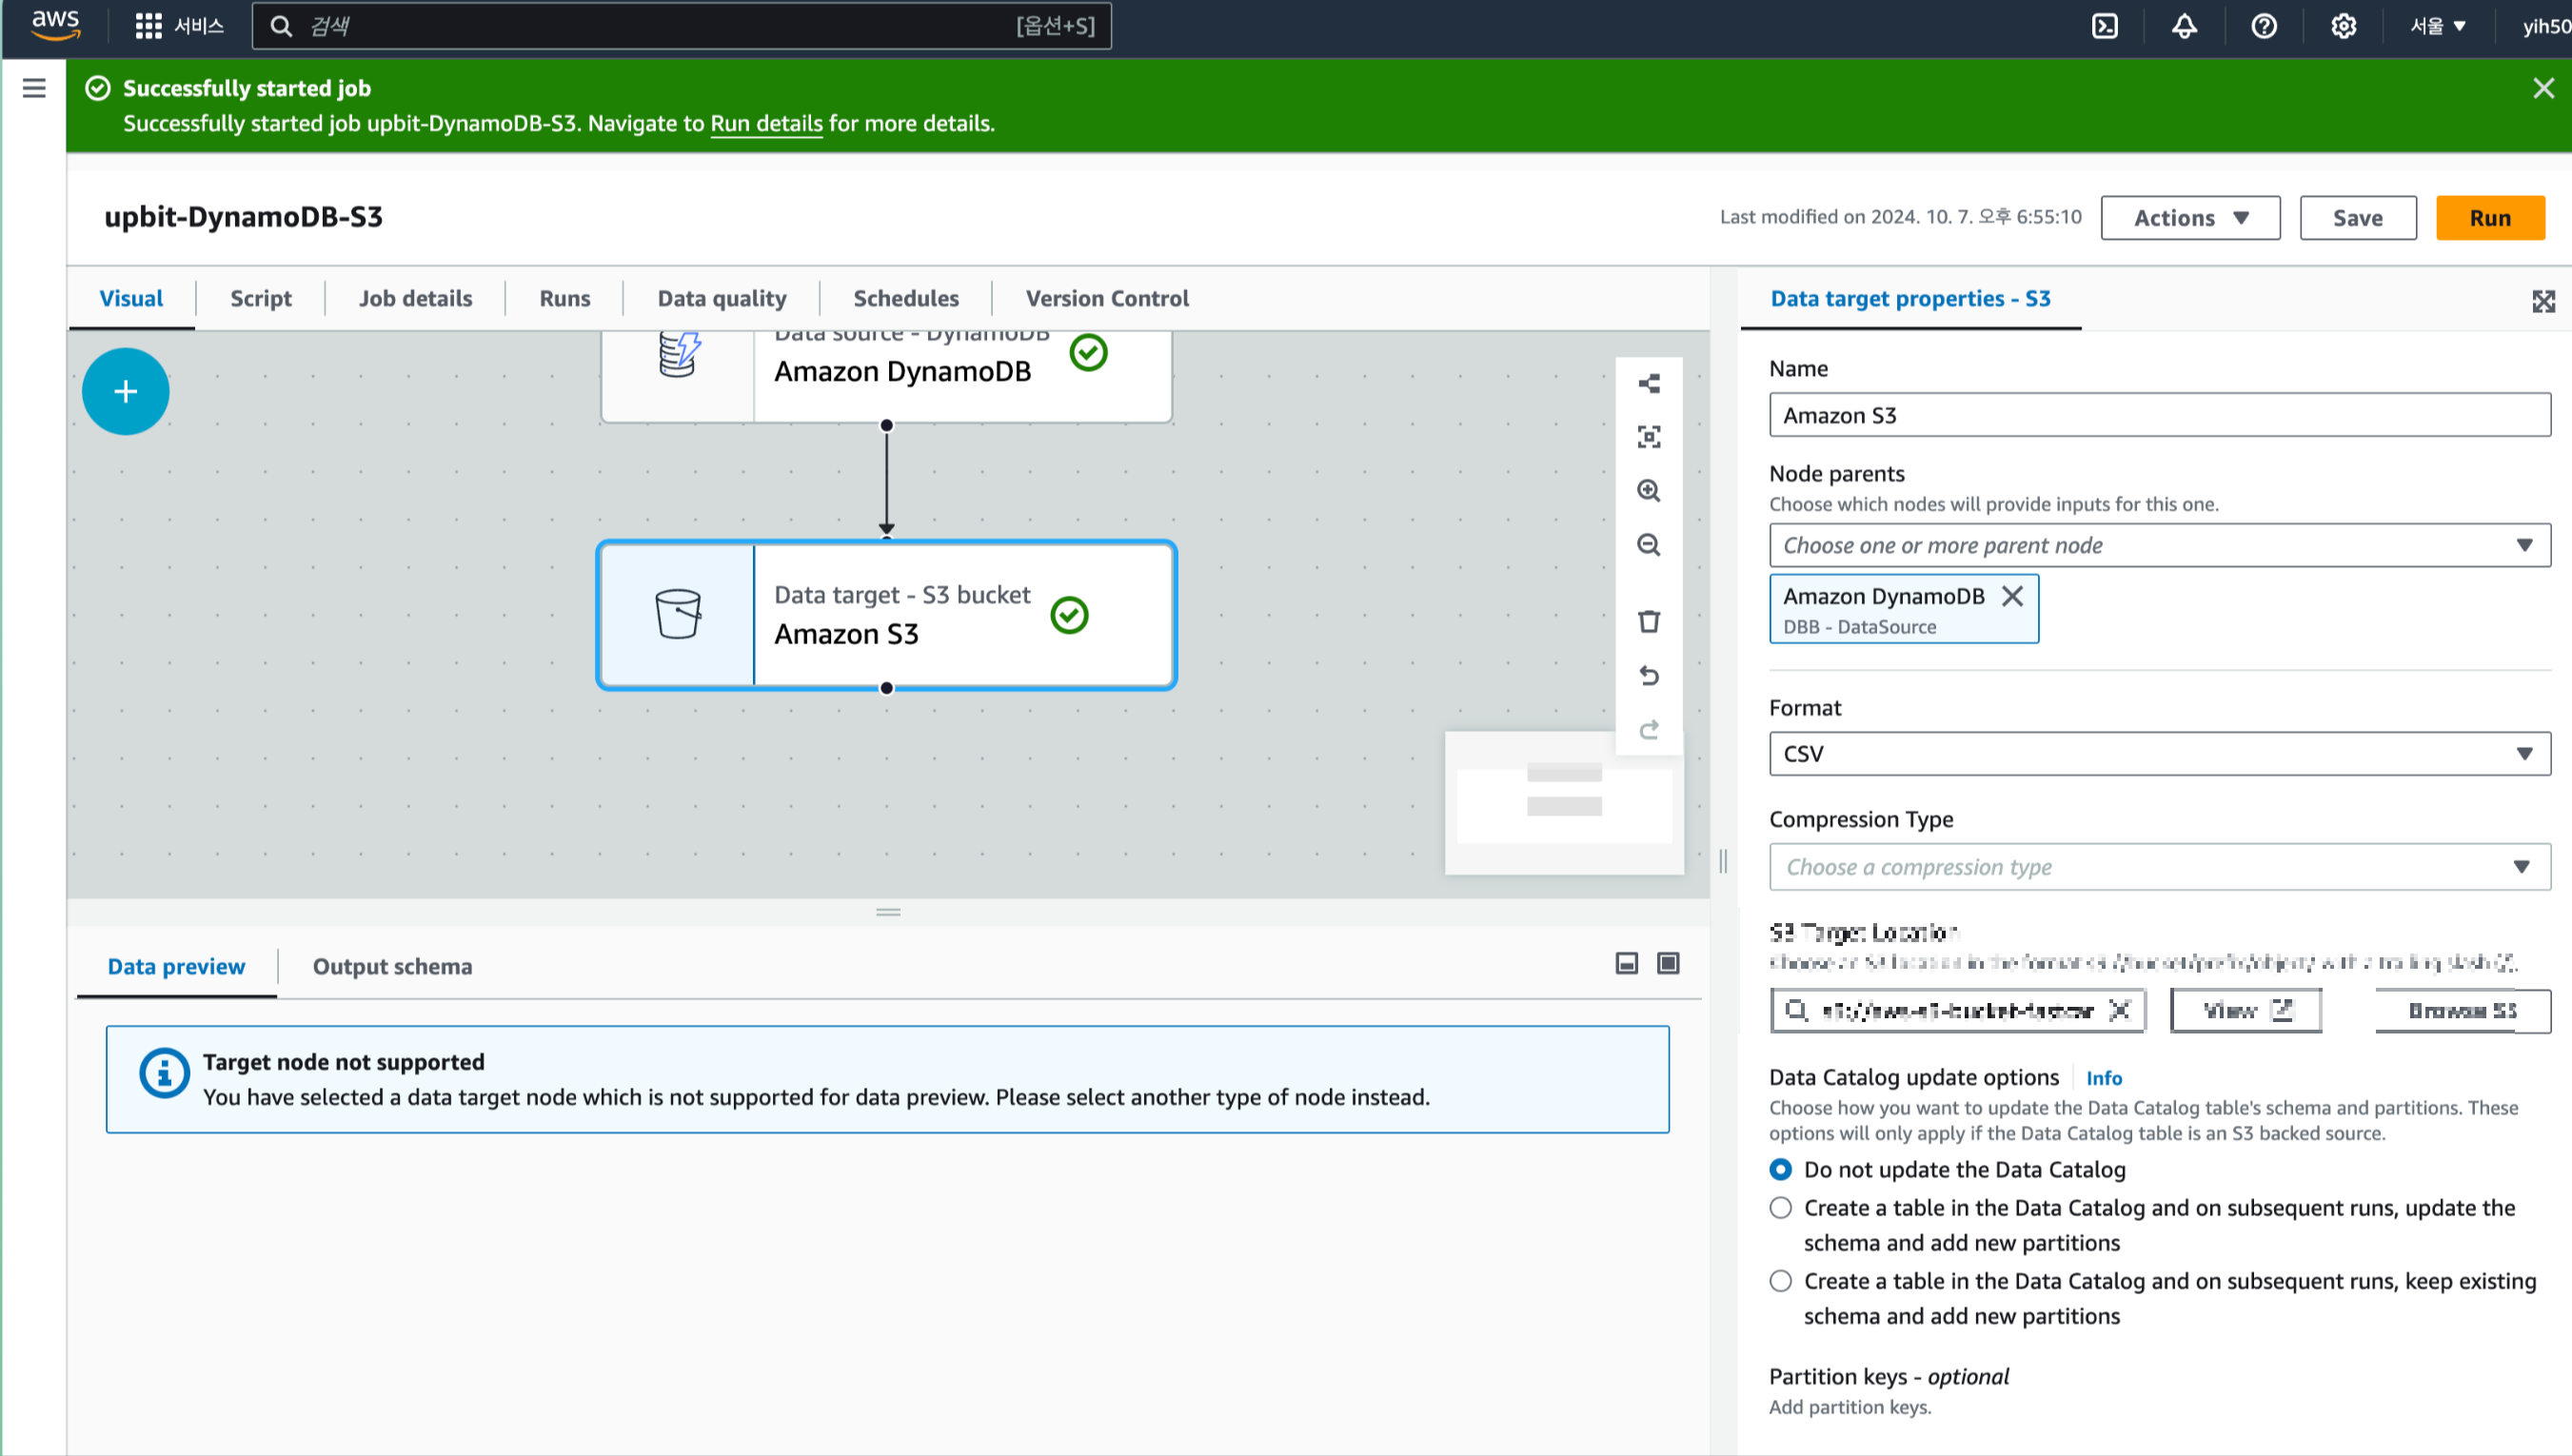Viewport: 2572px width, 1456px height.
Task: Click the blue add node plus button
Action: click(125, 391)
